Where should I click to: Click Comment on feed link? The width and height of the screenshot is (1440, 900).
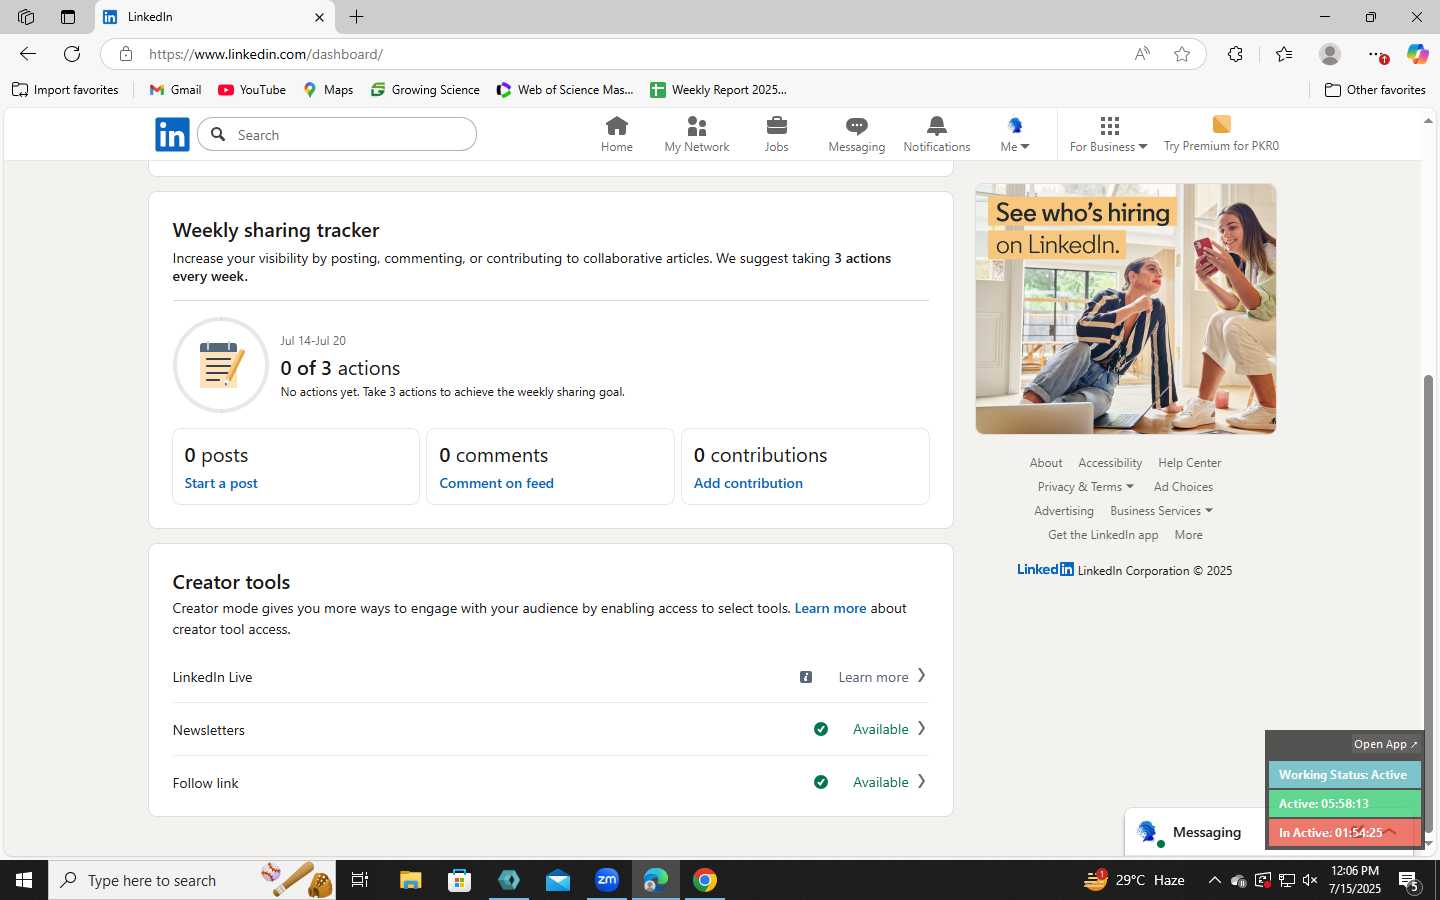pyautogui.click(x=496, y=483)
